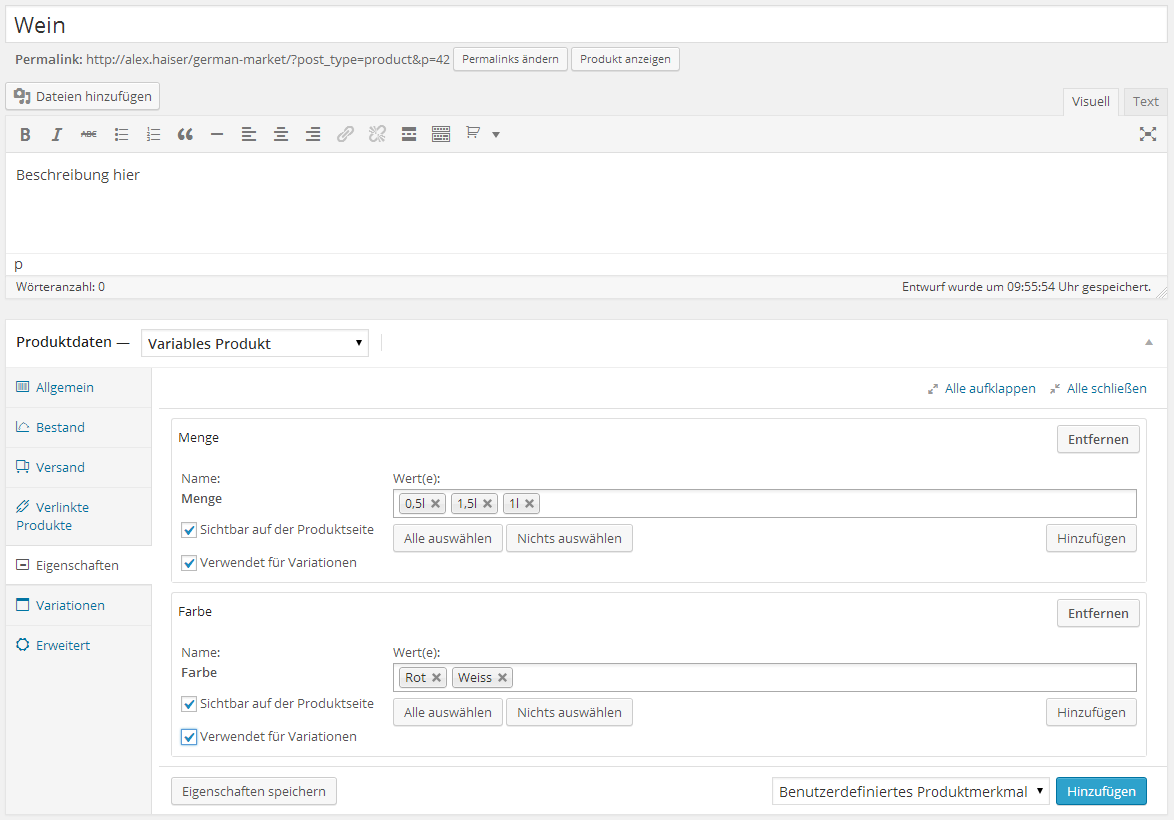
Task: Toggle bold formatting in the editor
Action: tap(26, 135)
